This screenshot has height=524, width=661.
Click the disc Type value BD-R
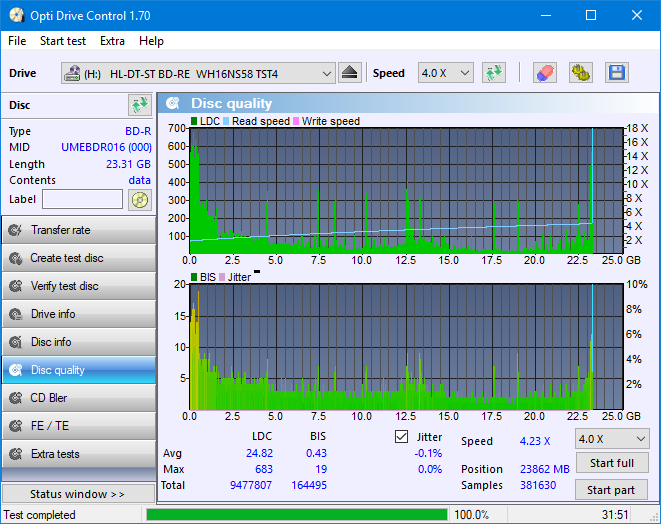click(138, 131)
